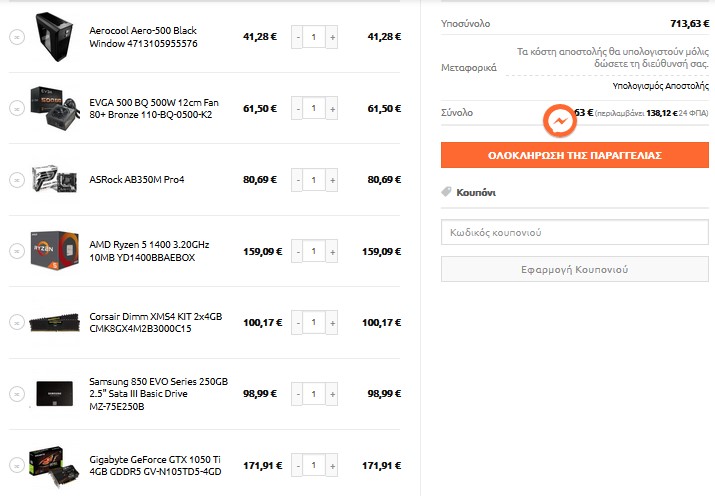Decrease quantity of Samsung 850 EVO
Viewport: 715px width, 496px height.
click(297, 394)
